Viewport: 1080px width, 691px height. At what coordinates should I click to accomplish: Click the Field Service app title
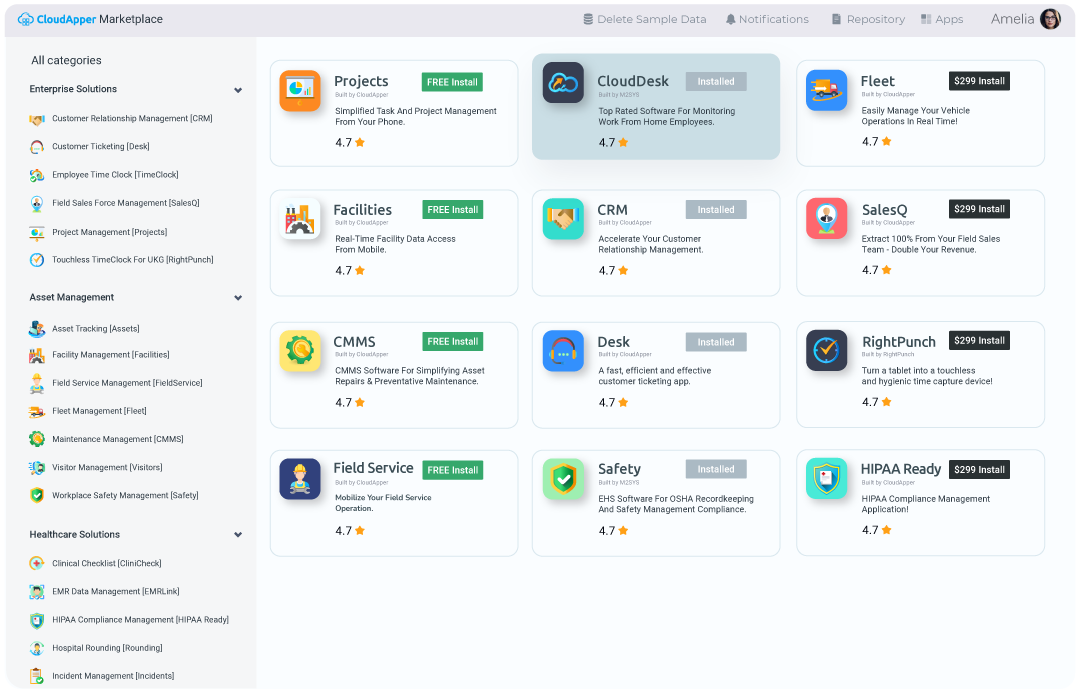[373, 468]
